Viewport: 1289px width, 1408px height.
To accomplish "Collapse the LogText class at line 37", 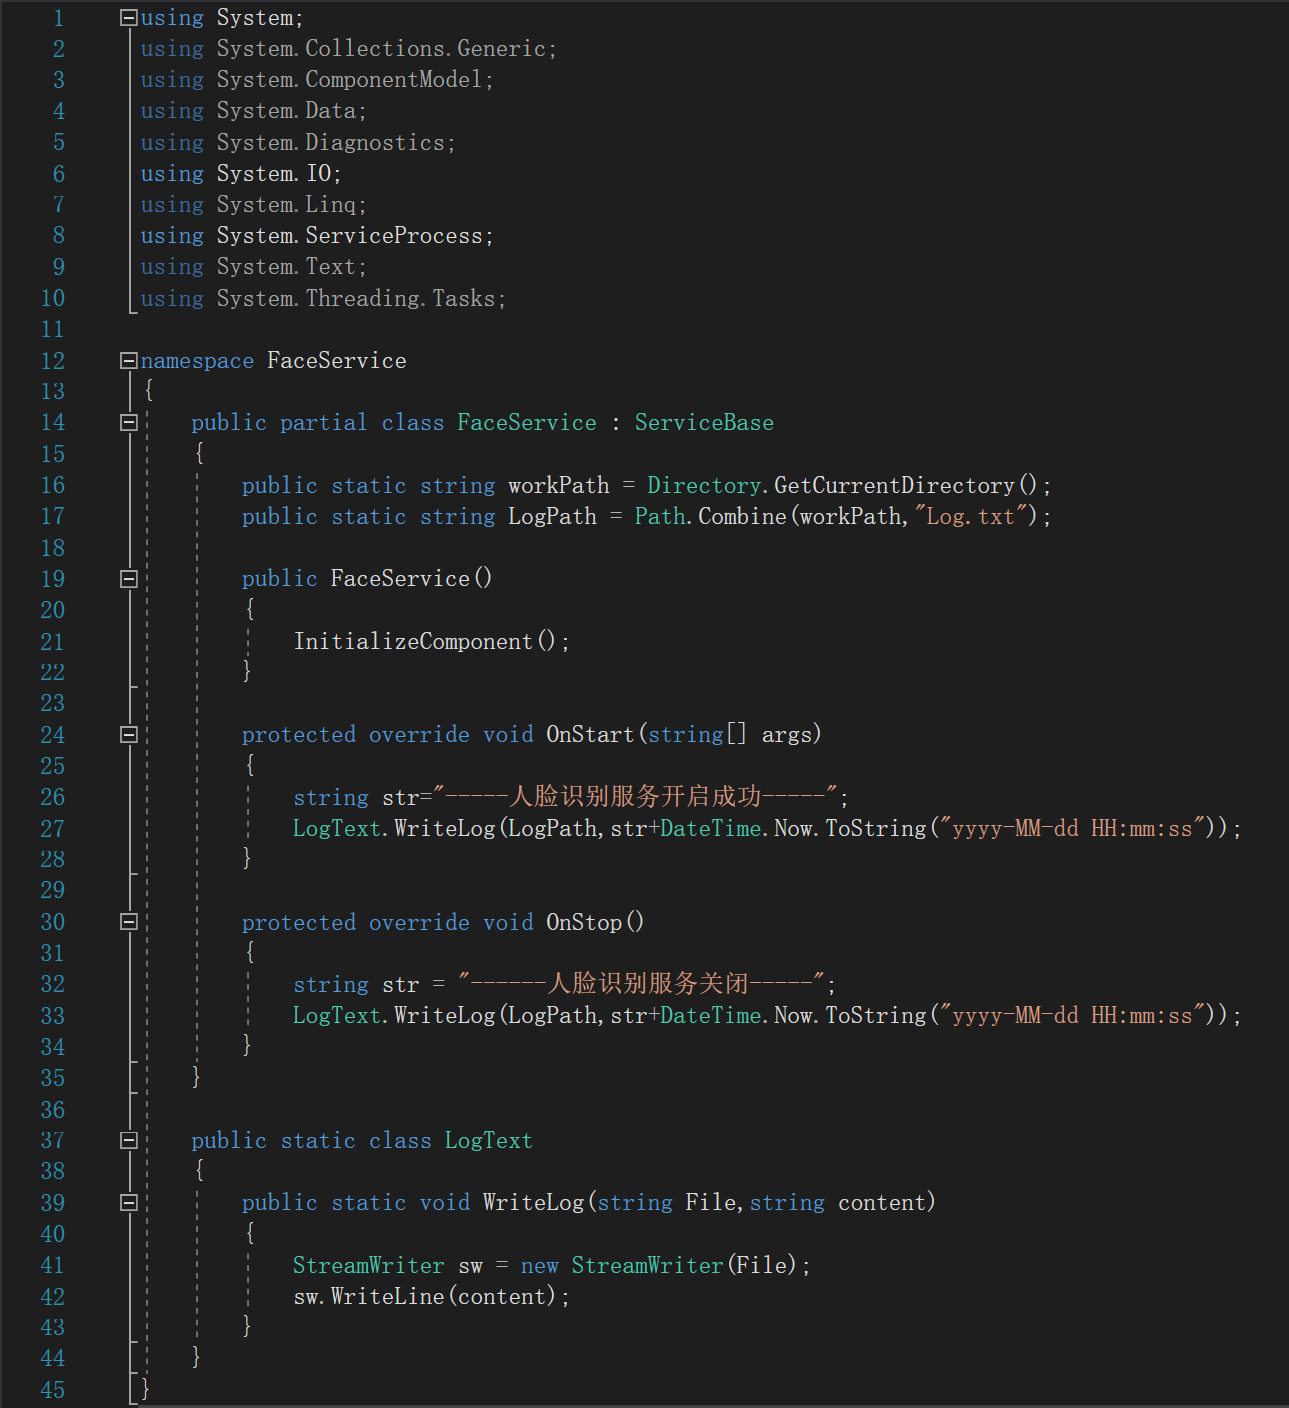I will coord(128,1140).
